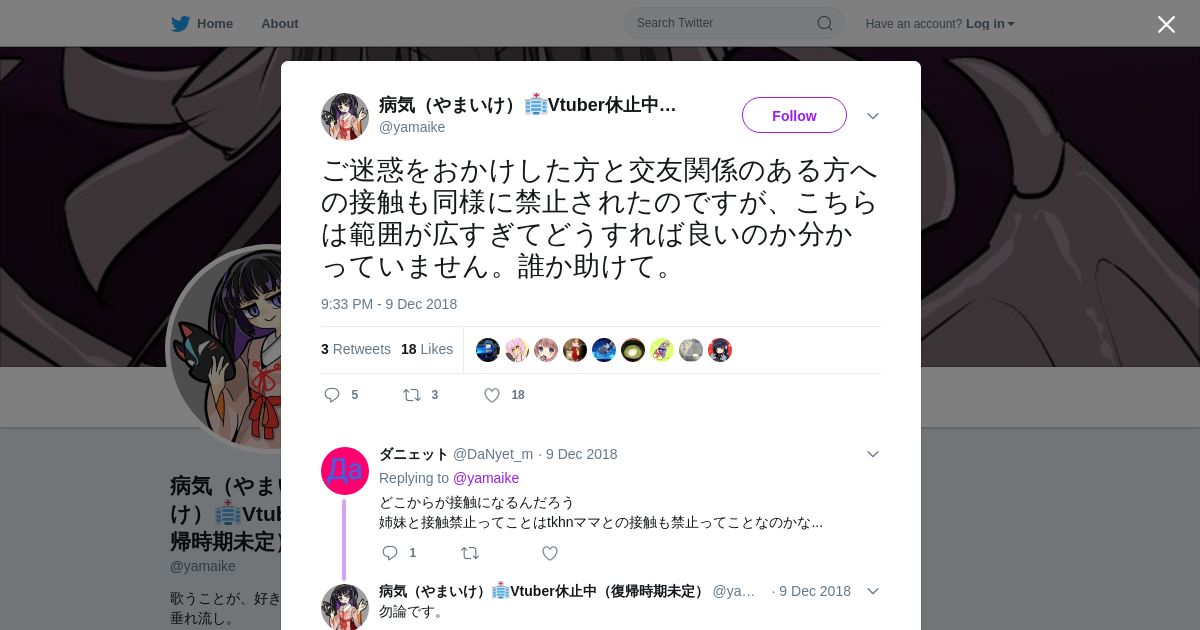Open the Log in dropdown
Viewport: 1200px width, 630px height.
tap(990, 24)
